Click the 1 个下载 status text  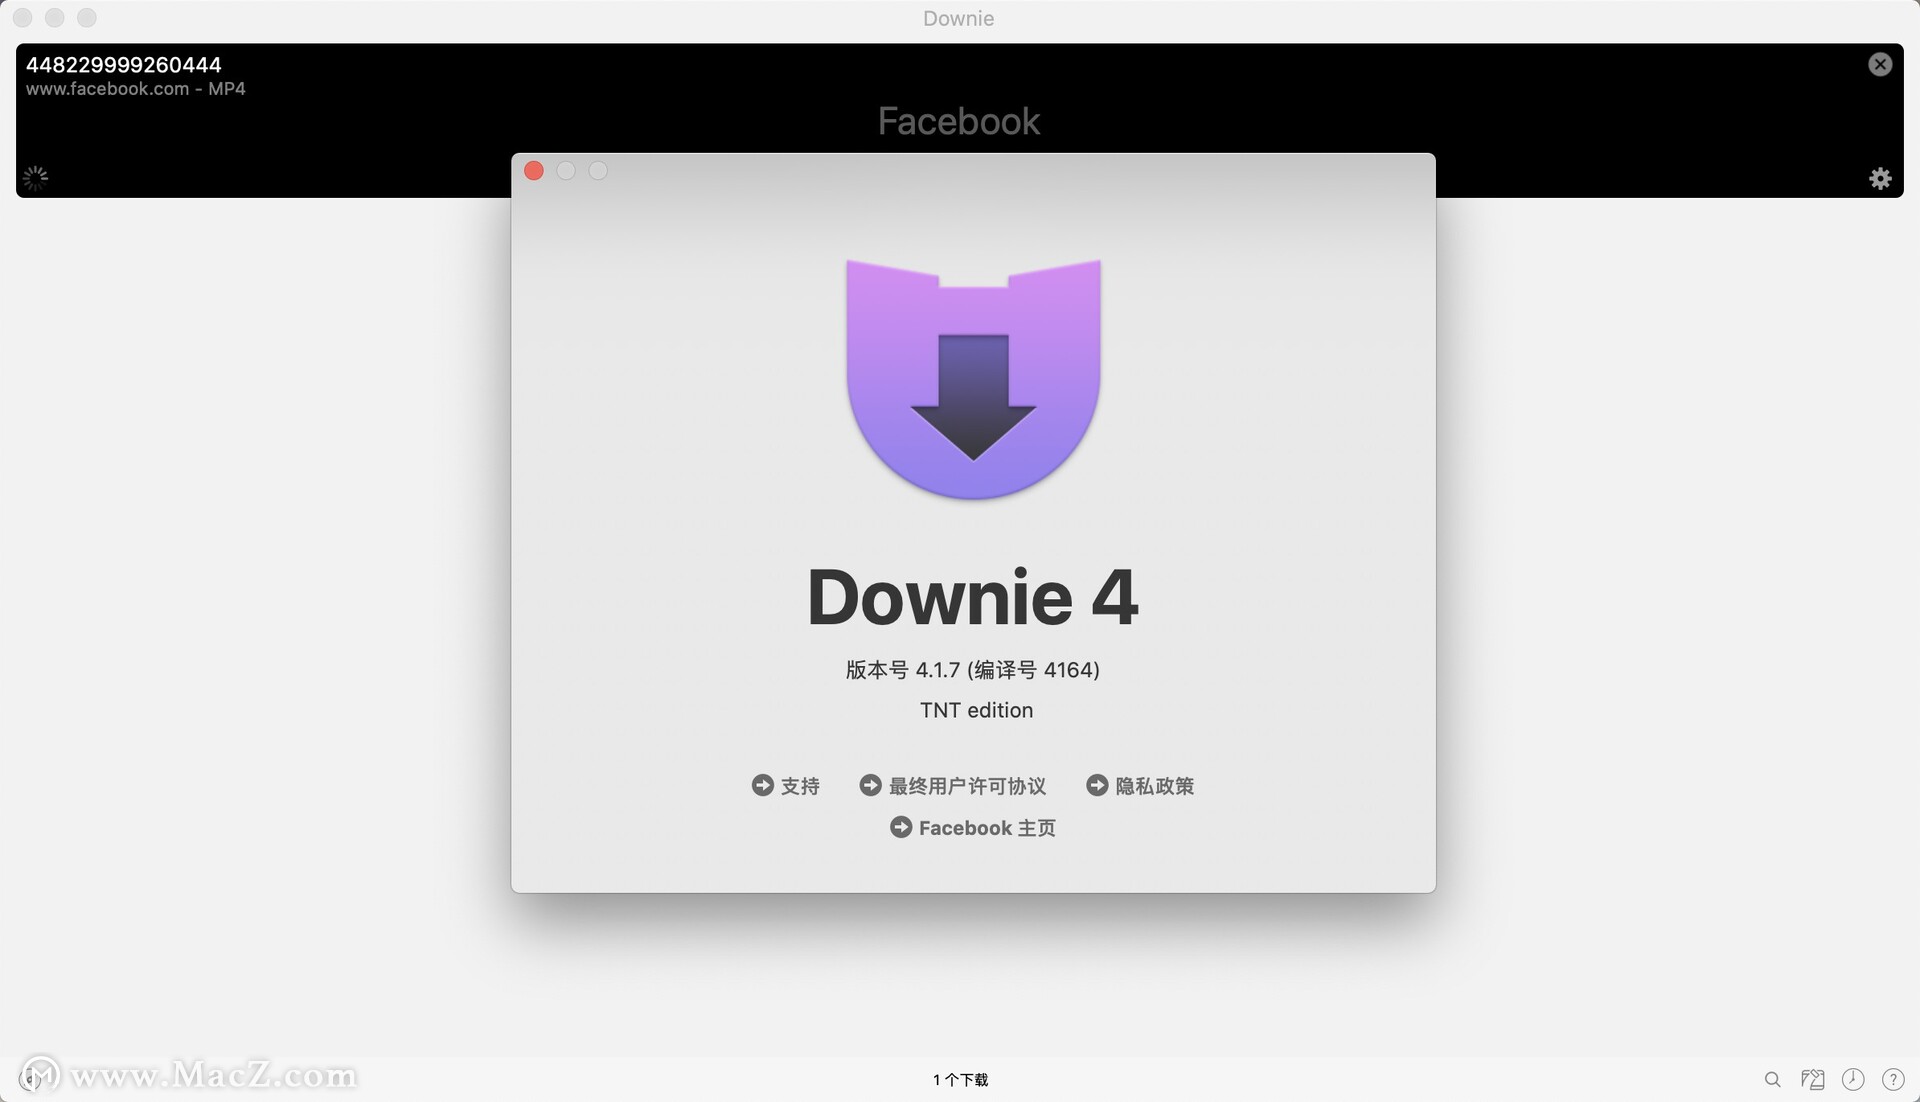point(960,1080)
